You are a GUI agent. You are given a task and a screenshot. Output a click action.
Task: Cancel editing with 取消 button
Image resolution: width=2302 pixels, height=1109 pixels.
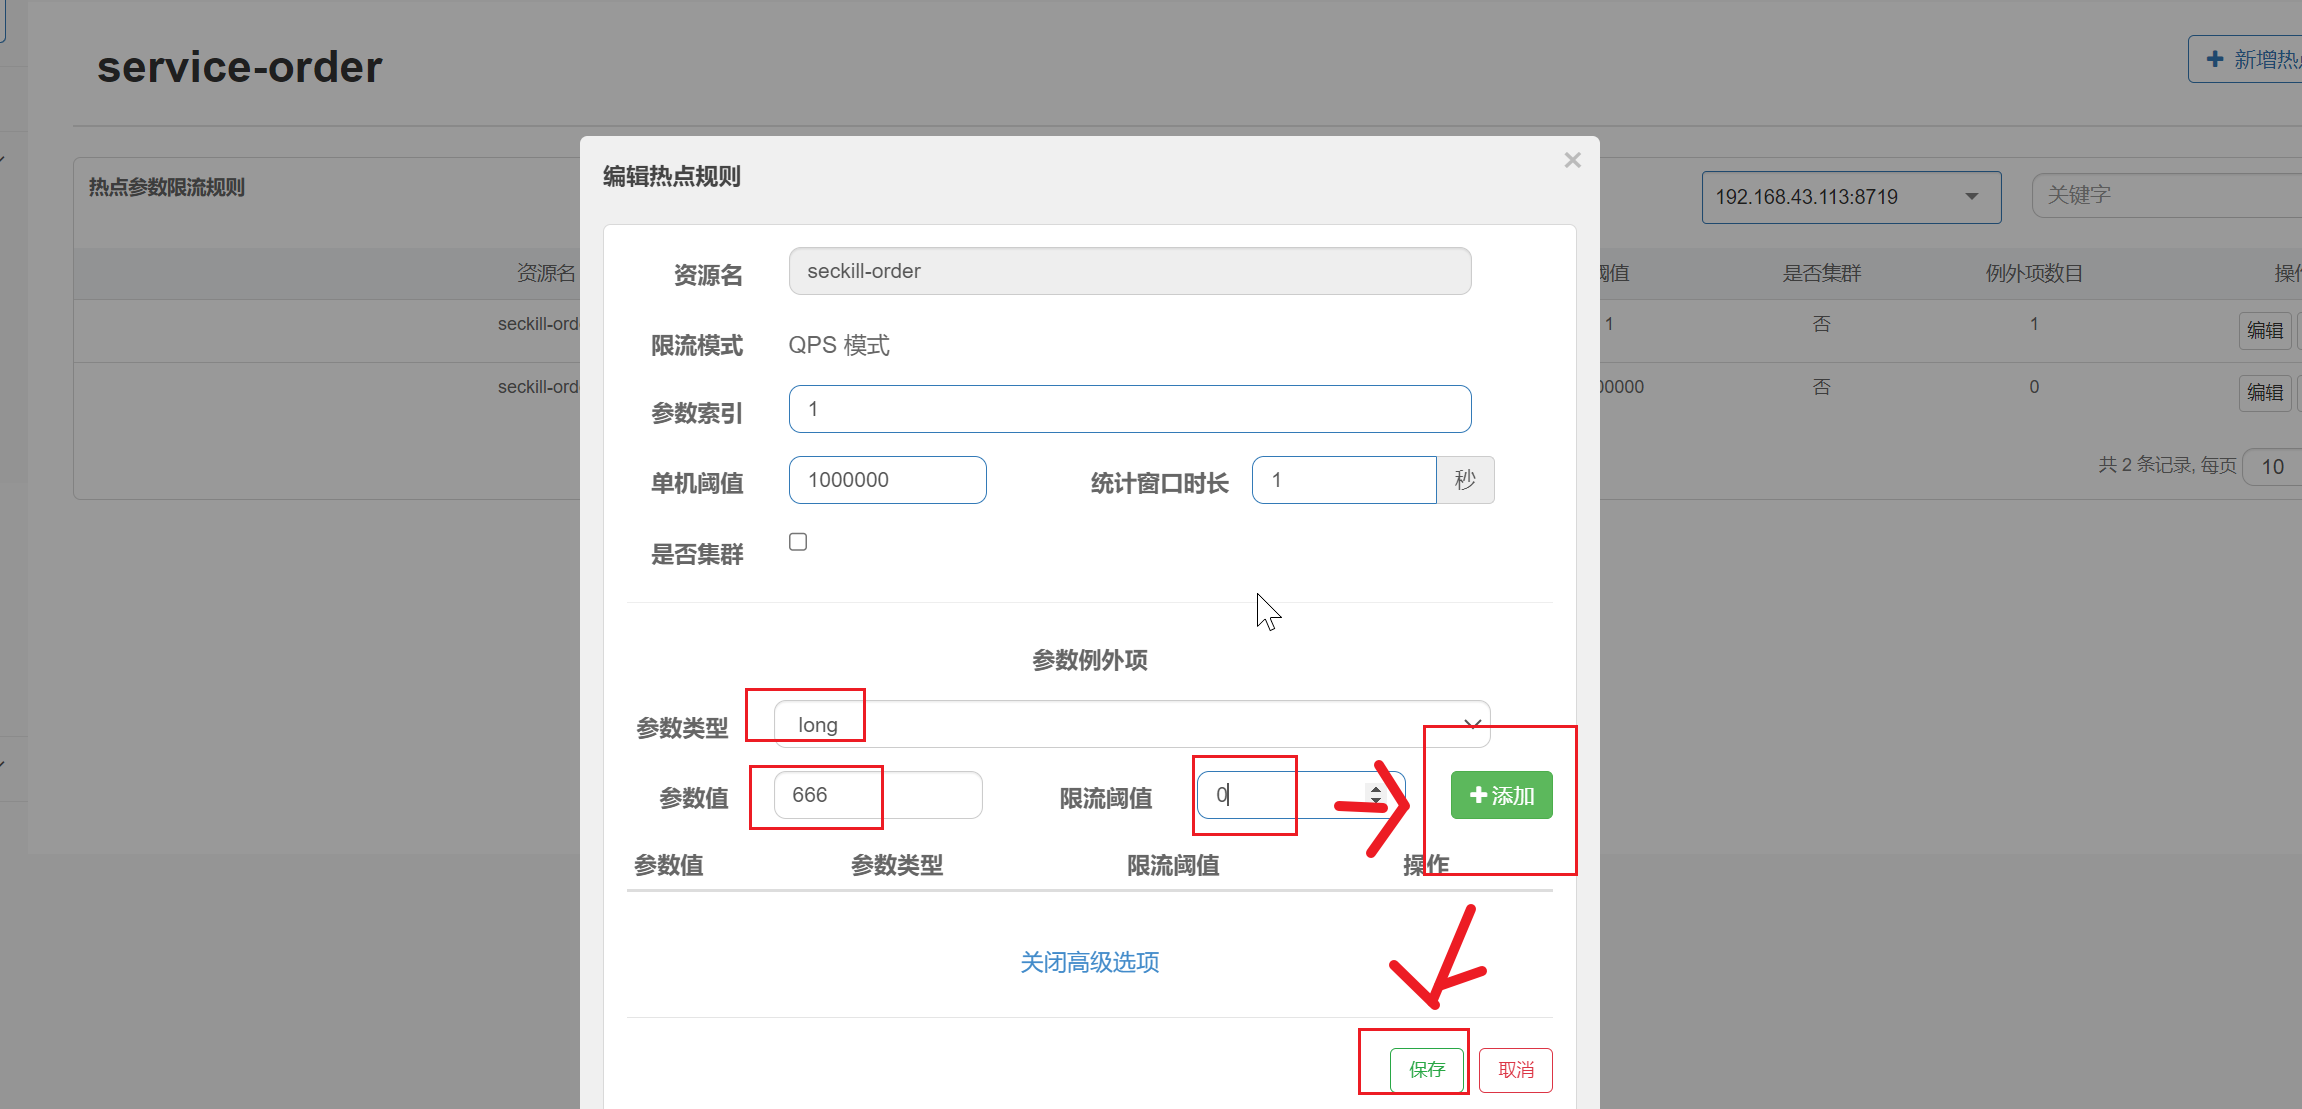click(1515, 1070)
